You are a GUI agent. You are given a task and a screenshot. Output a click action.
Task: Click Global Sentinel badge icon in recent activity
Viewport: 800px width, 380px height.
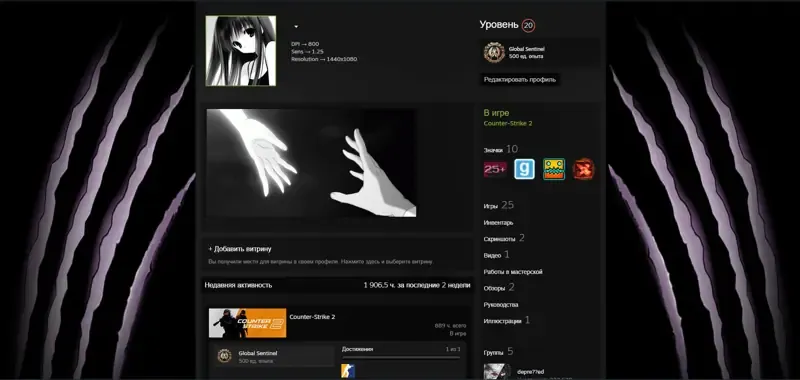pyautogui.click(x=224, y=356)
